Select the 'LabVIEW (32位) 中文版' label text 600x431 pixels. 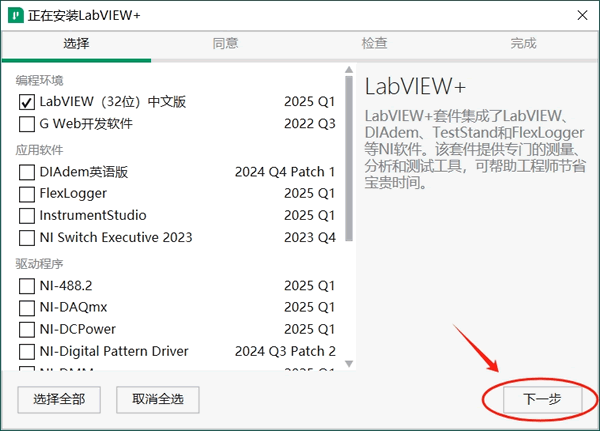(x=113, y=102)
